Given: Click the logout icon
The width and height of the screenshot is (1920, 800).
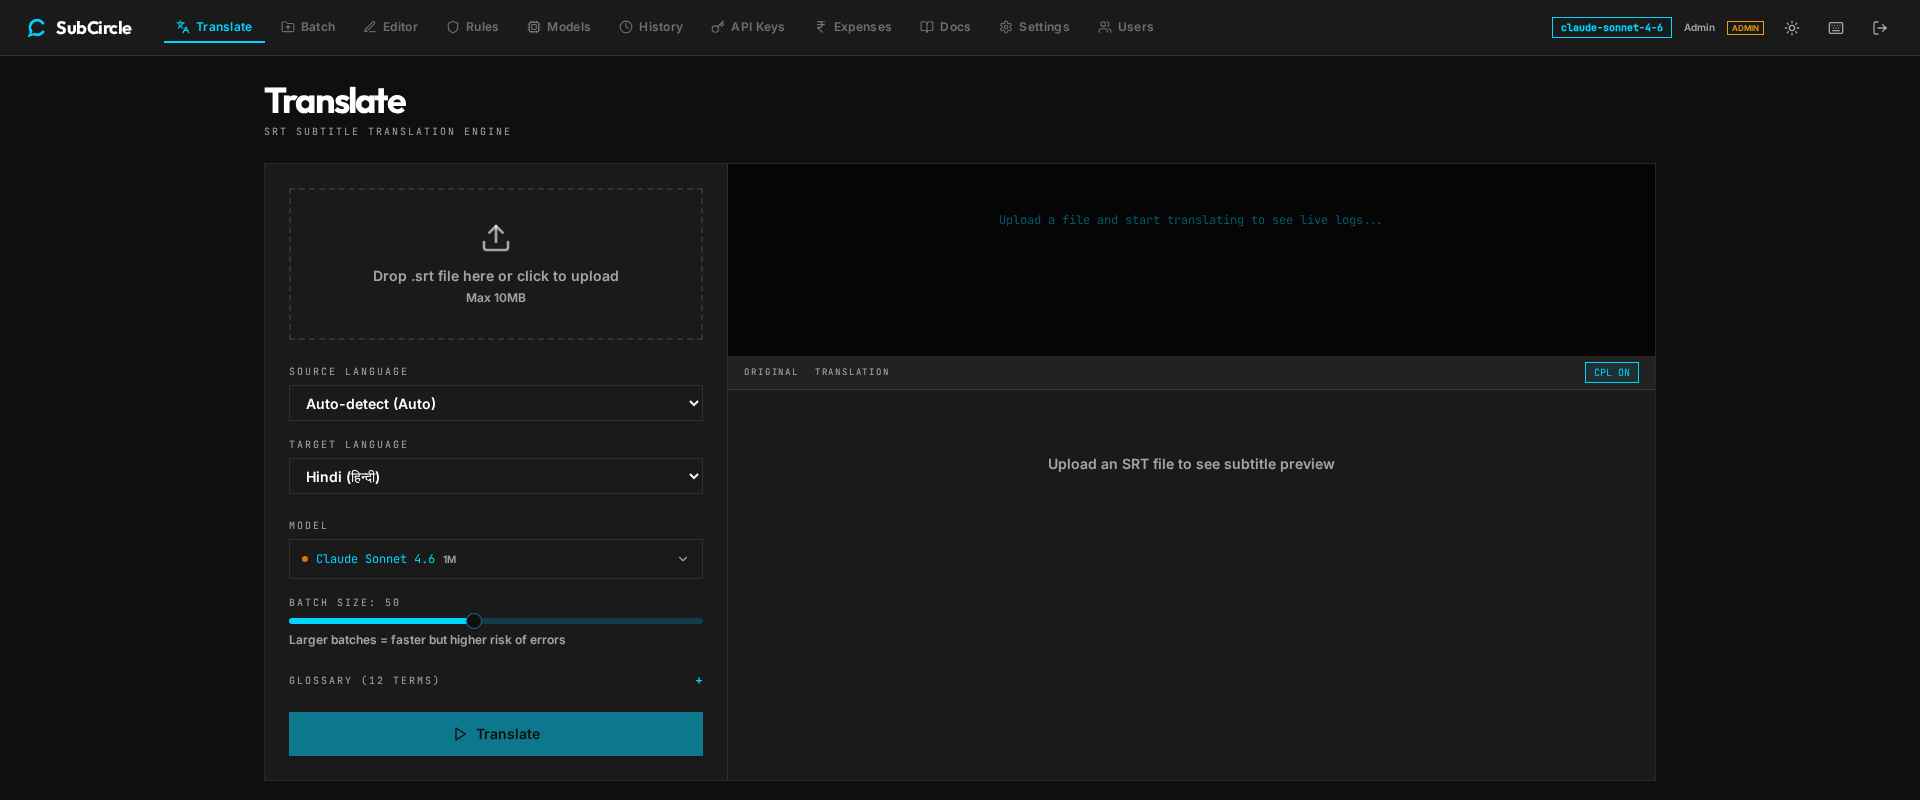Looking at the screenshot, I should click(x=1880, y=28).
